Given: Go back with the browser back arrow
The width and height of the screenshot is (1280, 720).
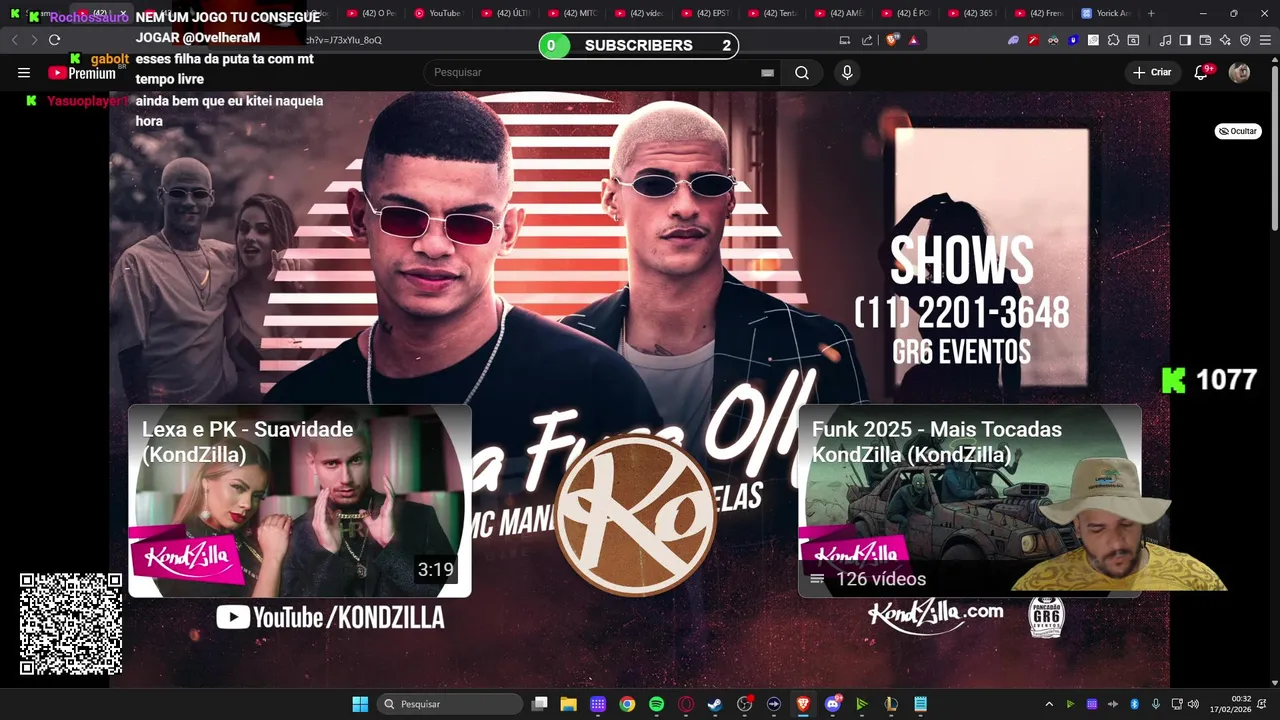Looking at the screenshot, I should (x=14, y=40).
